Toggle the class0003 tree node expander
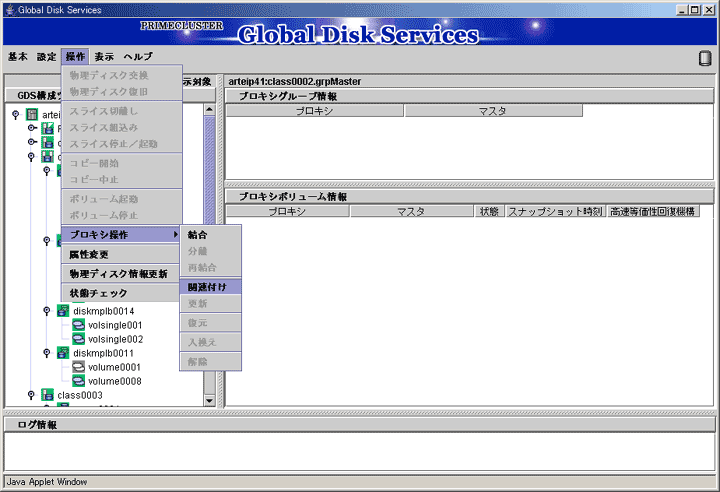 tap(31, 395)
